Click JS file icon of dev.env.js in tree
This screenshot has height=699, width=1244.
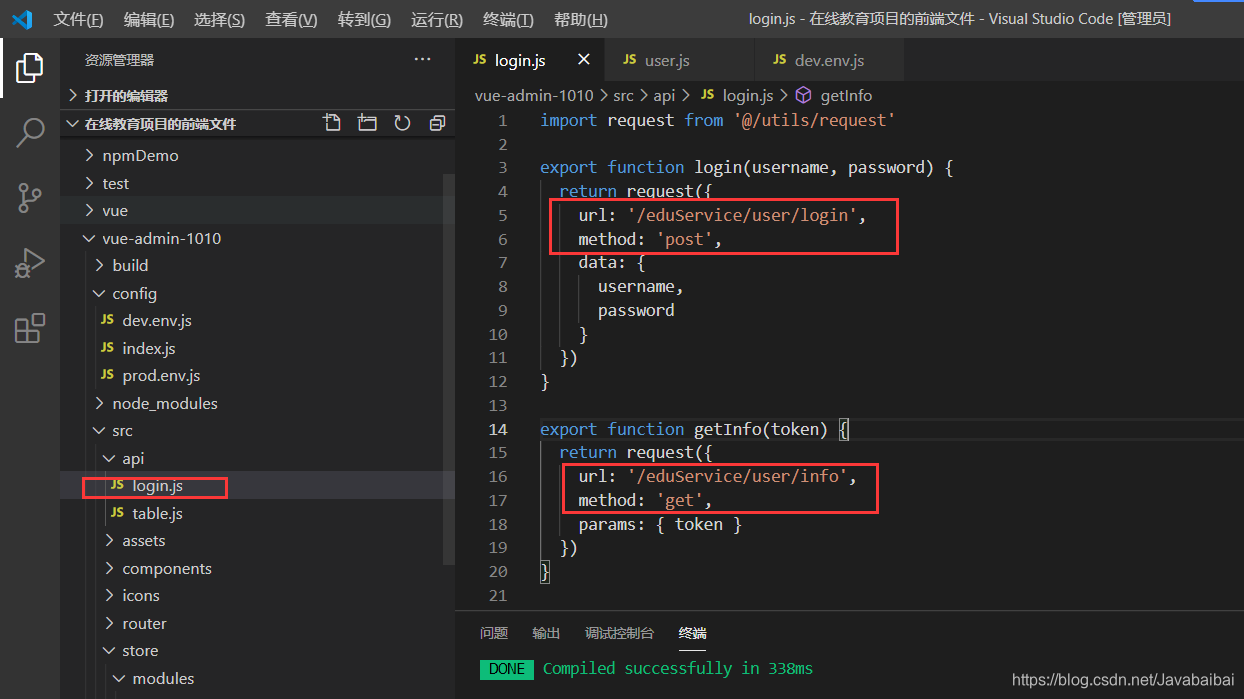click(107, 320)
